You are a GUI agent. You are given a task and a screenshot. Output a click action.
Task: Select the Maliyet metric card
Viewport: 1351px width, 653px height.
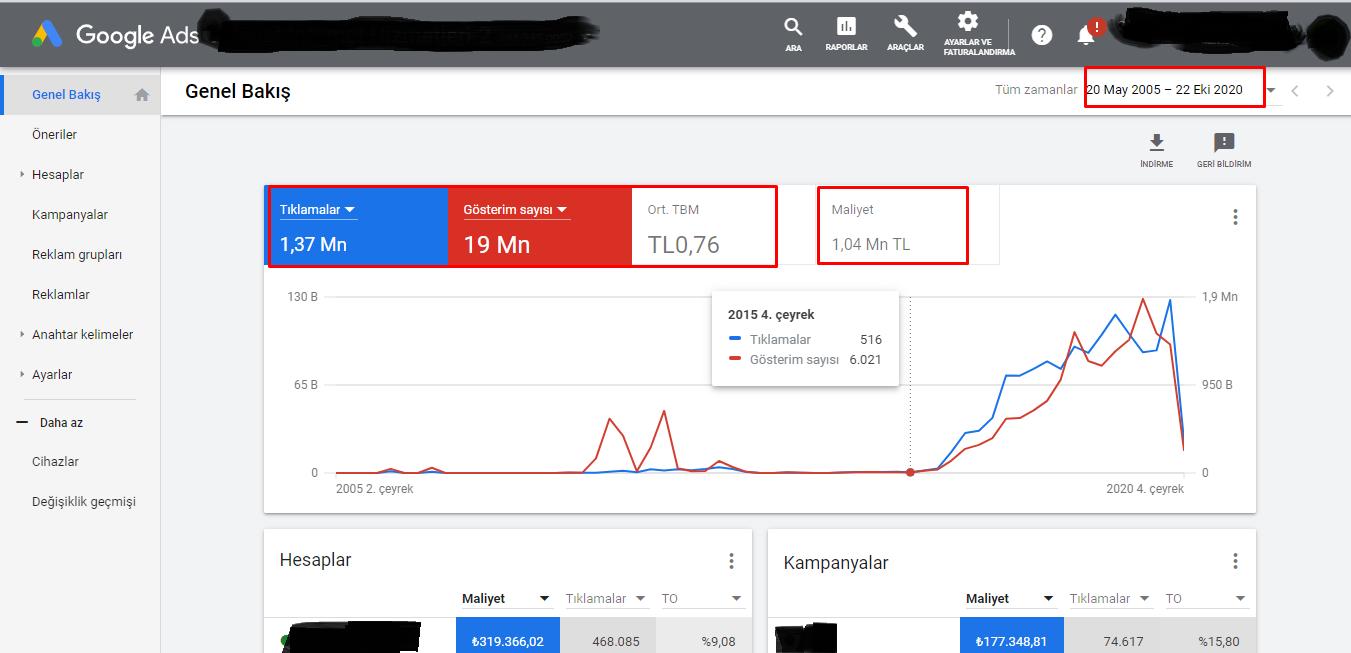[x=892, y=226]
